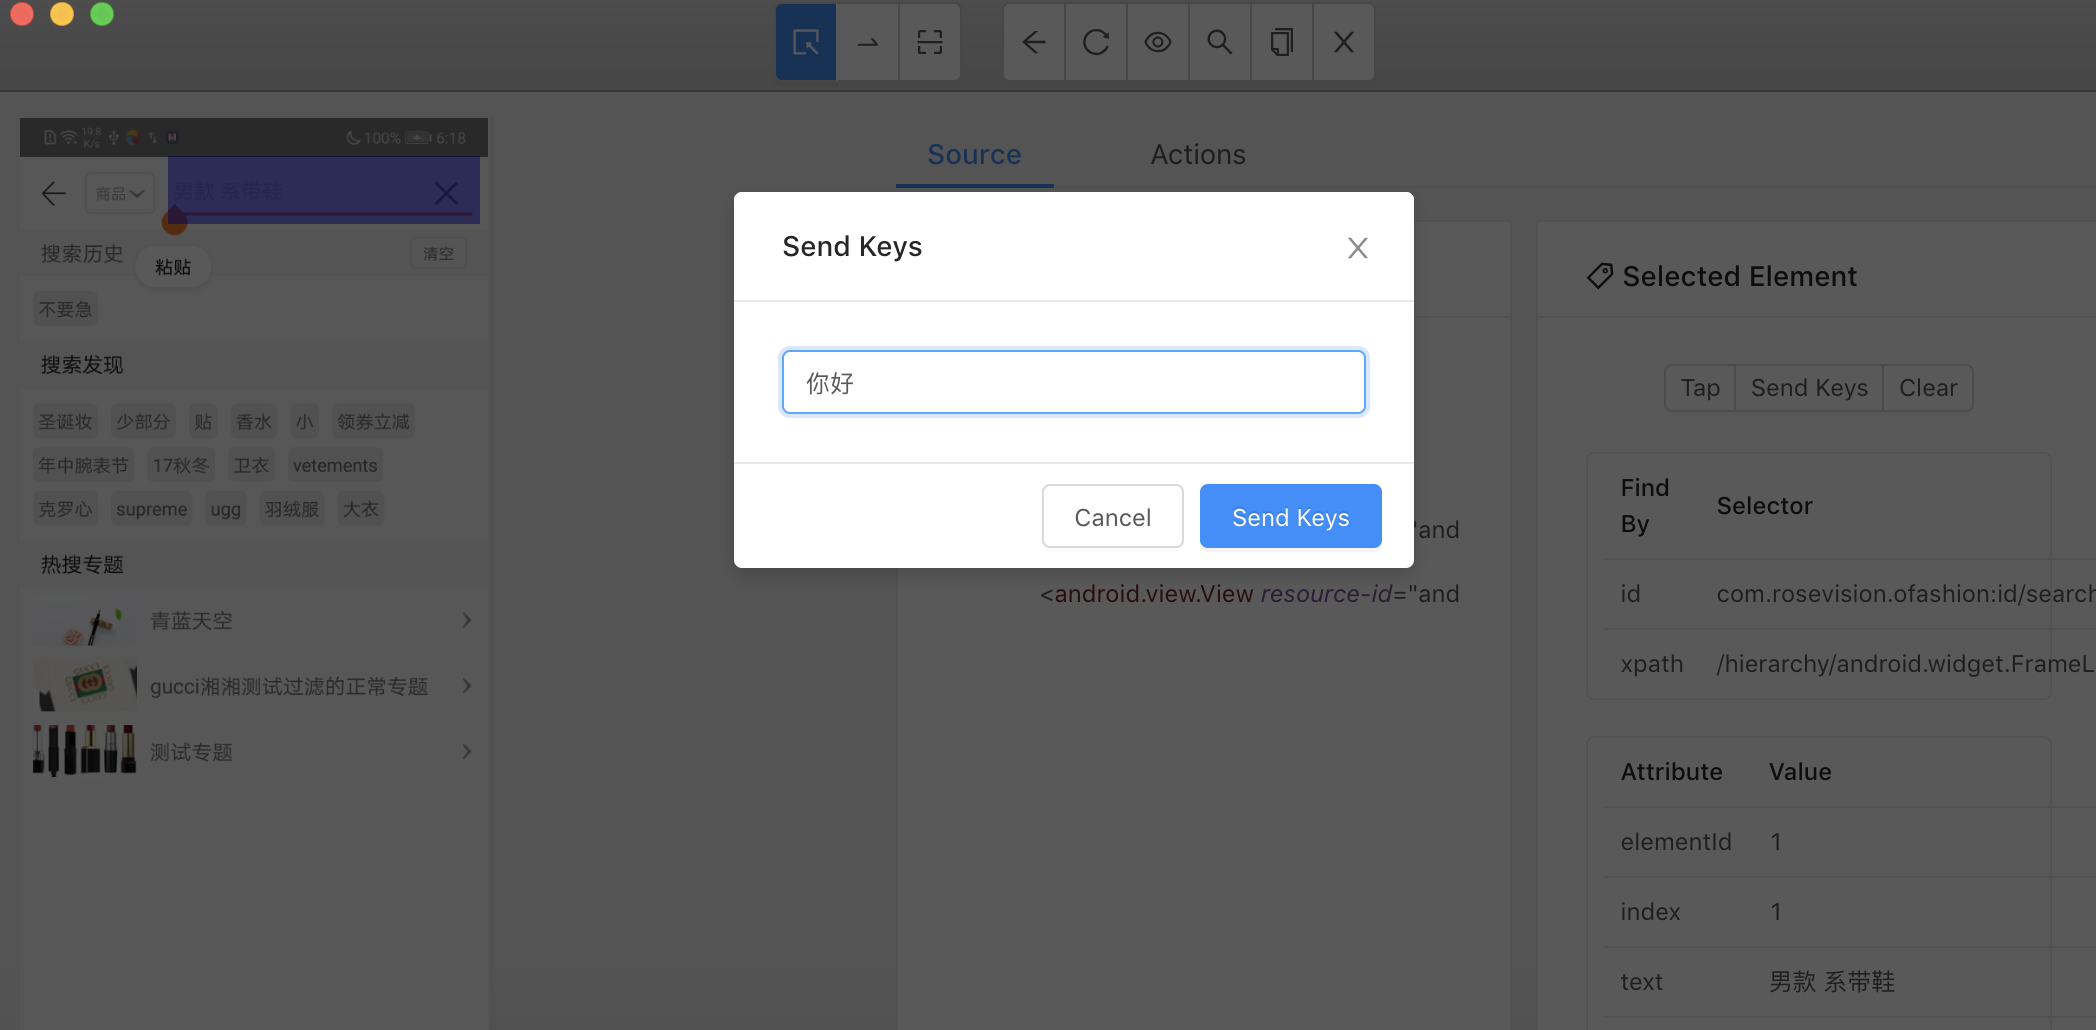Confirm with the blue Send Keys button
Screen dimensions: 2096x1030
tap(1290, 517)
